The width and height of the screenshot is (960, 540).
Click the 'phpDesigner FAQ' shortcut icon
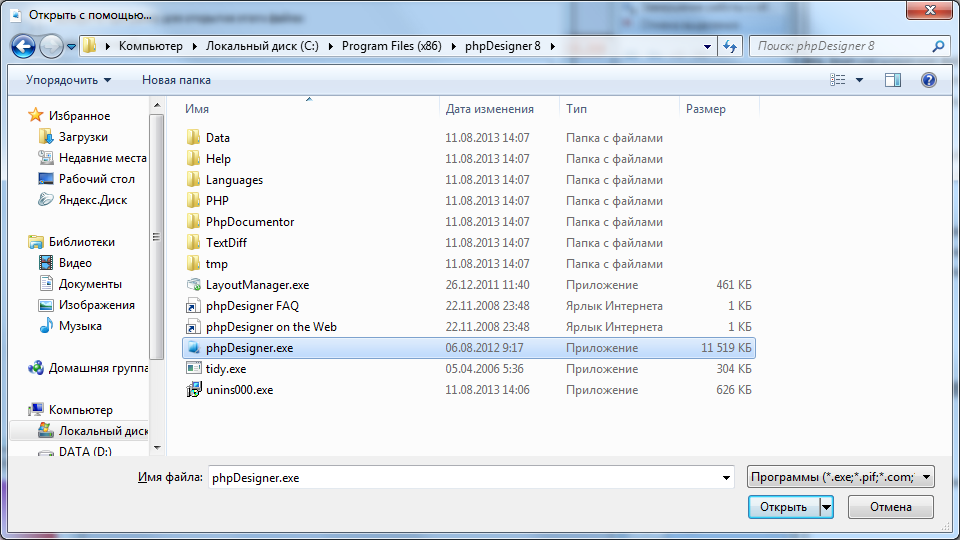[x=193, y=306]
